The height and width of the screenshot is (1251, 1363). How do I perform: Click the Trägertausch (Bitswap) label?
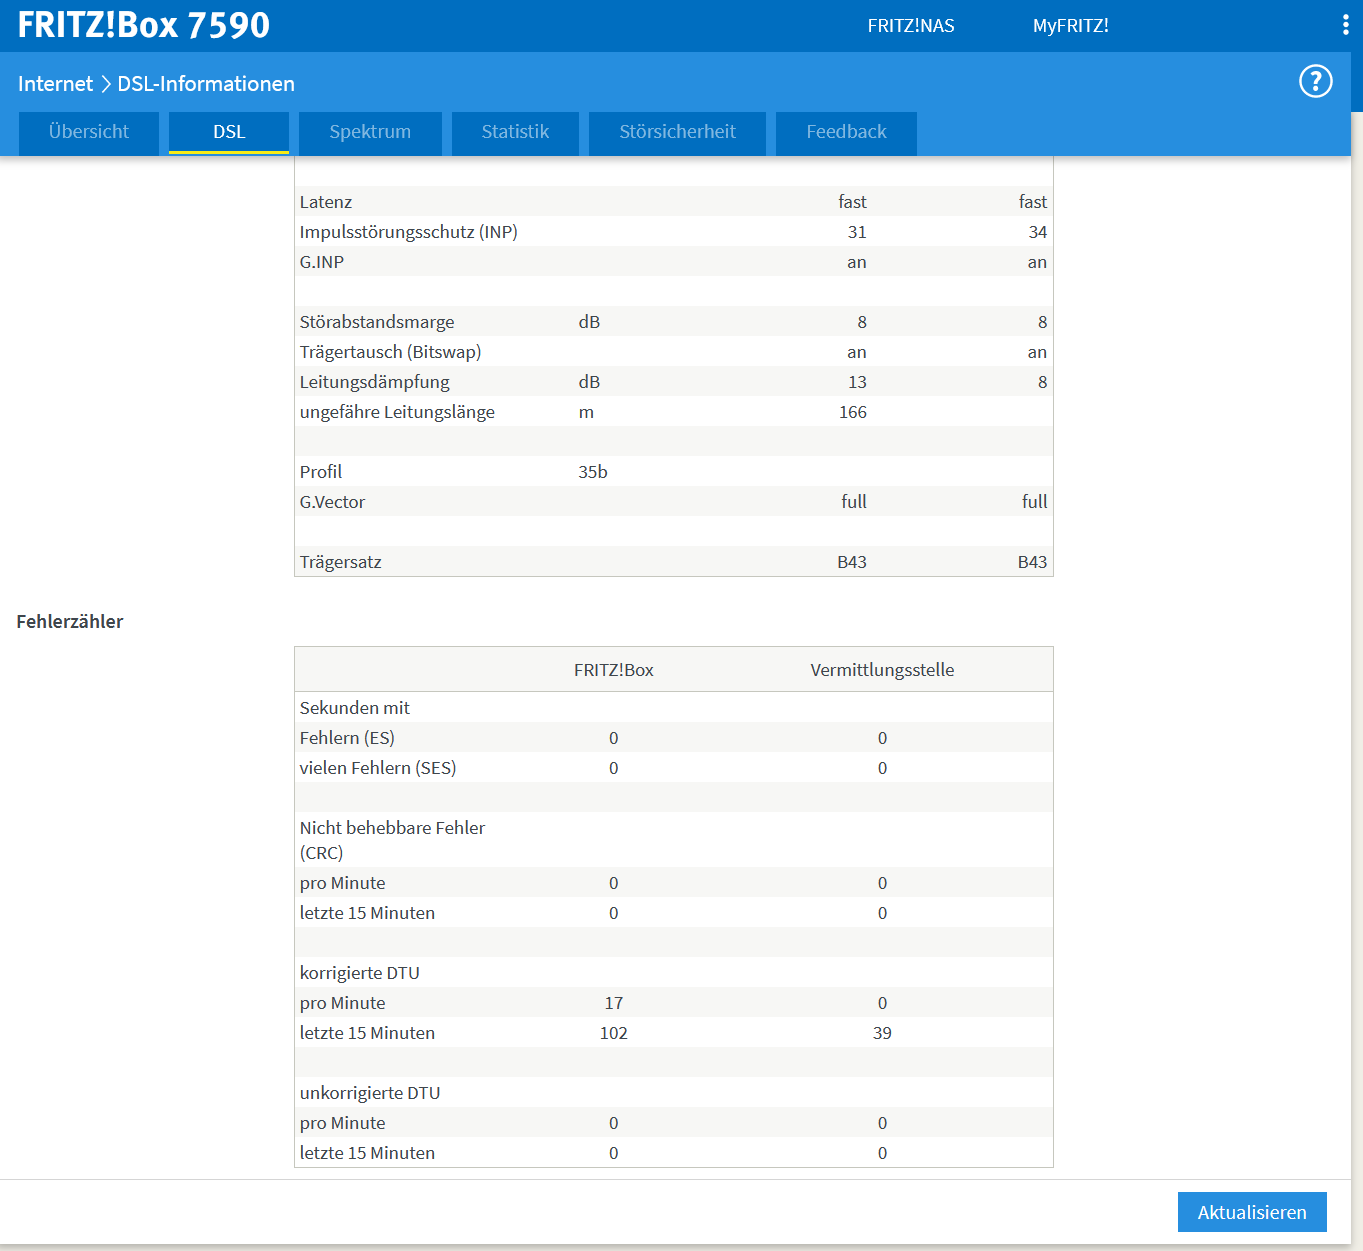pos(390,352)
